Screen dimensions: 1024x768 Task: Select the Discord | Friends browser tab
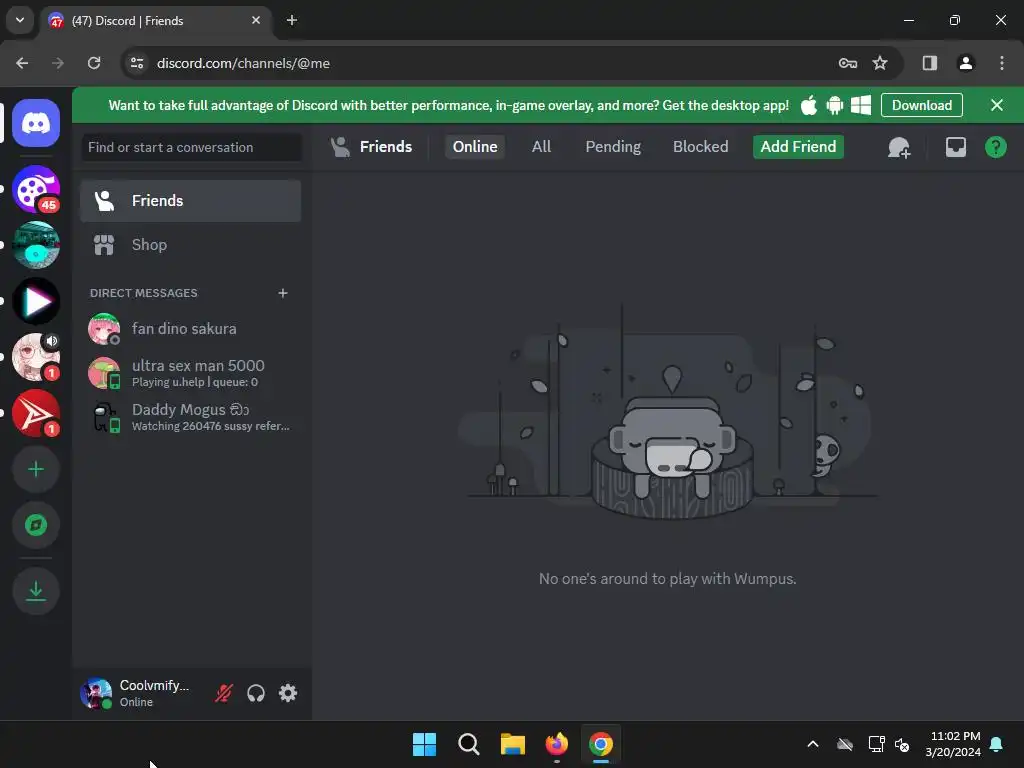click(155, 20)
